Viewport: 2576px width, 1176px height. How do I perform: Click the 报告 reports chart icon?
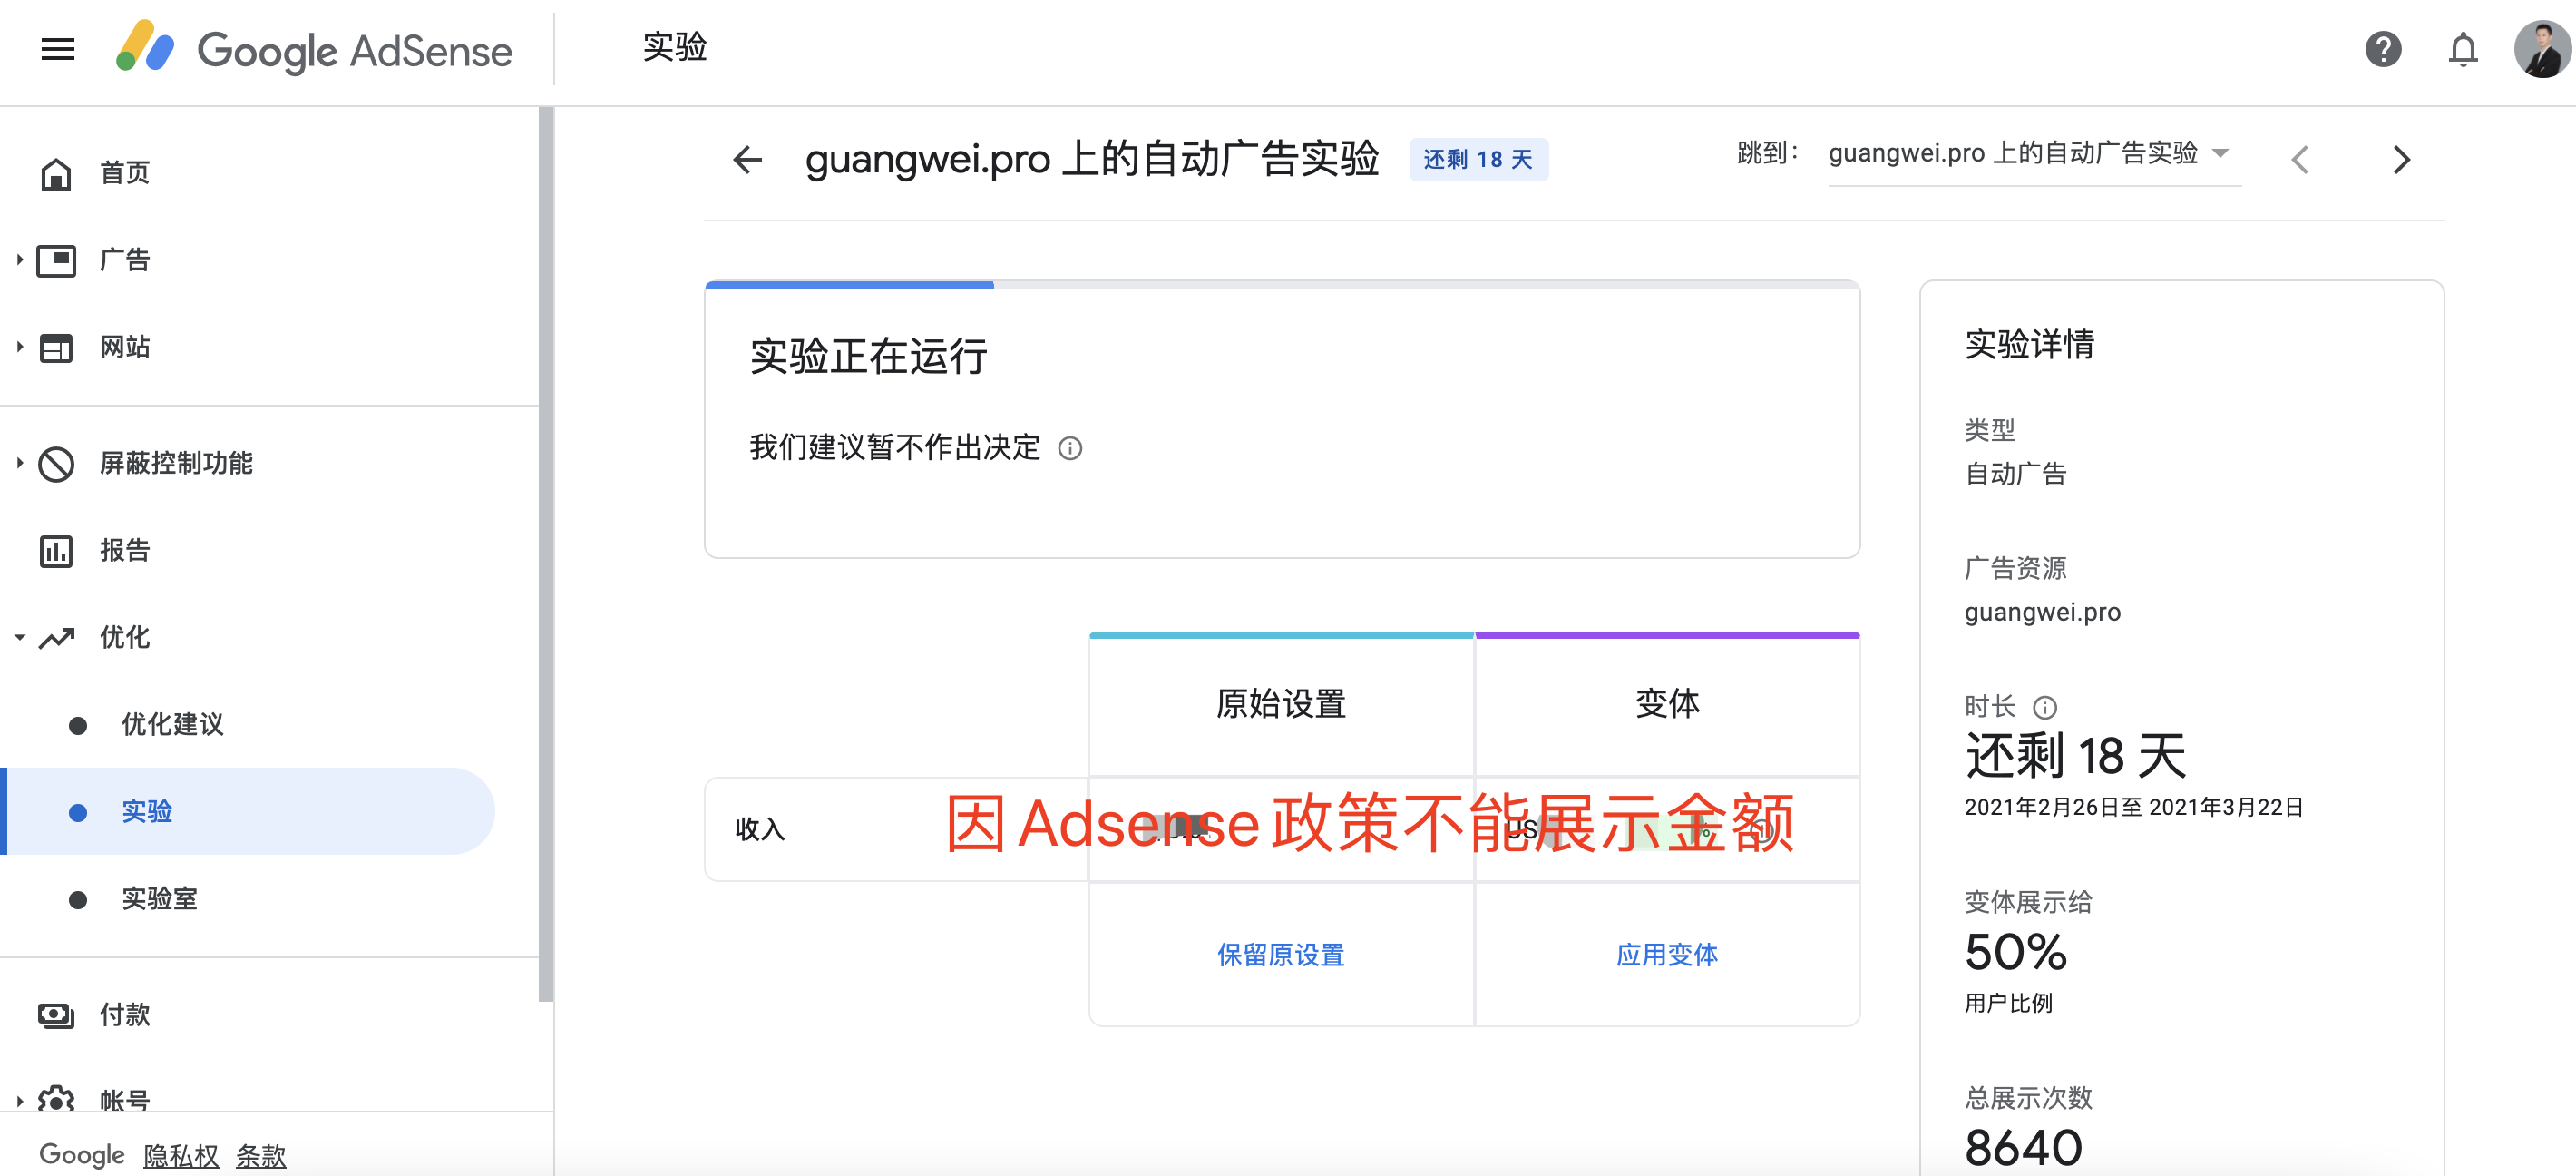click(x=56, y=551)
